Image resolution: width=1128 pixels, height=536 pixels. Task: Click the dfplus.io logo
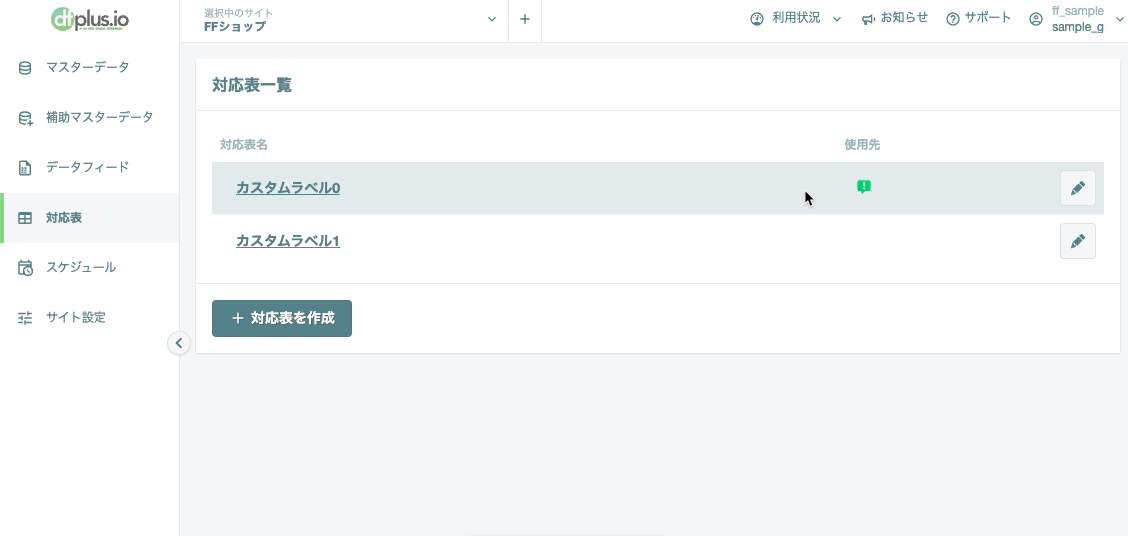[x=90, y=19]
